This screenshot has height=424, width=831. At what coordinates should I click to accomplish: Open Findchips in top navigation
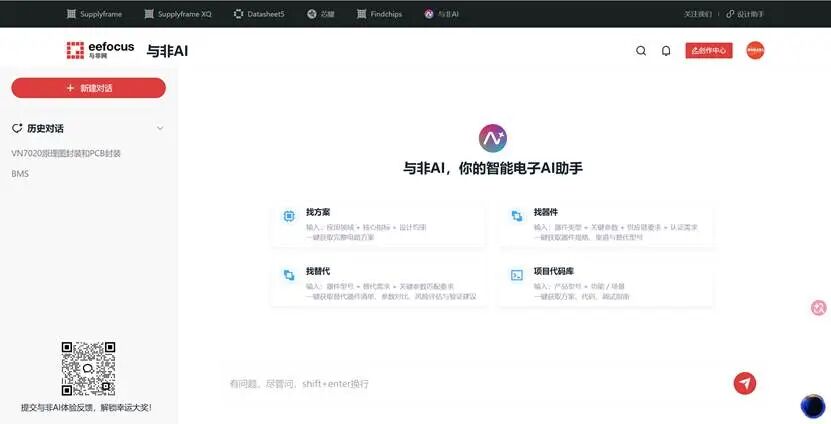click(379, 14)
